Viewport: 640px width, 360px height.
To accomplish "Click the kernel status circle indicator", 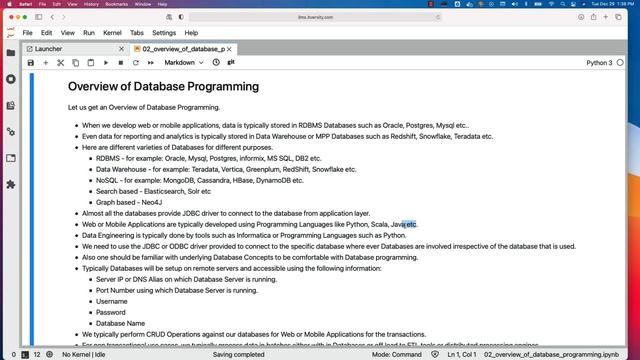I will (620, 63).
